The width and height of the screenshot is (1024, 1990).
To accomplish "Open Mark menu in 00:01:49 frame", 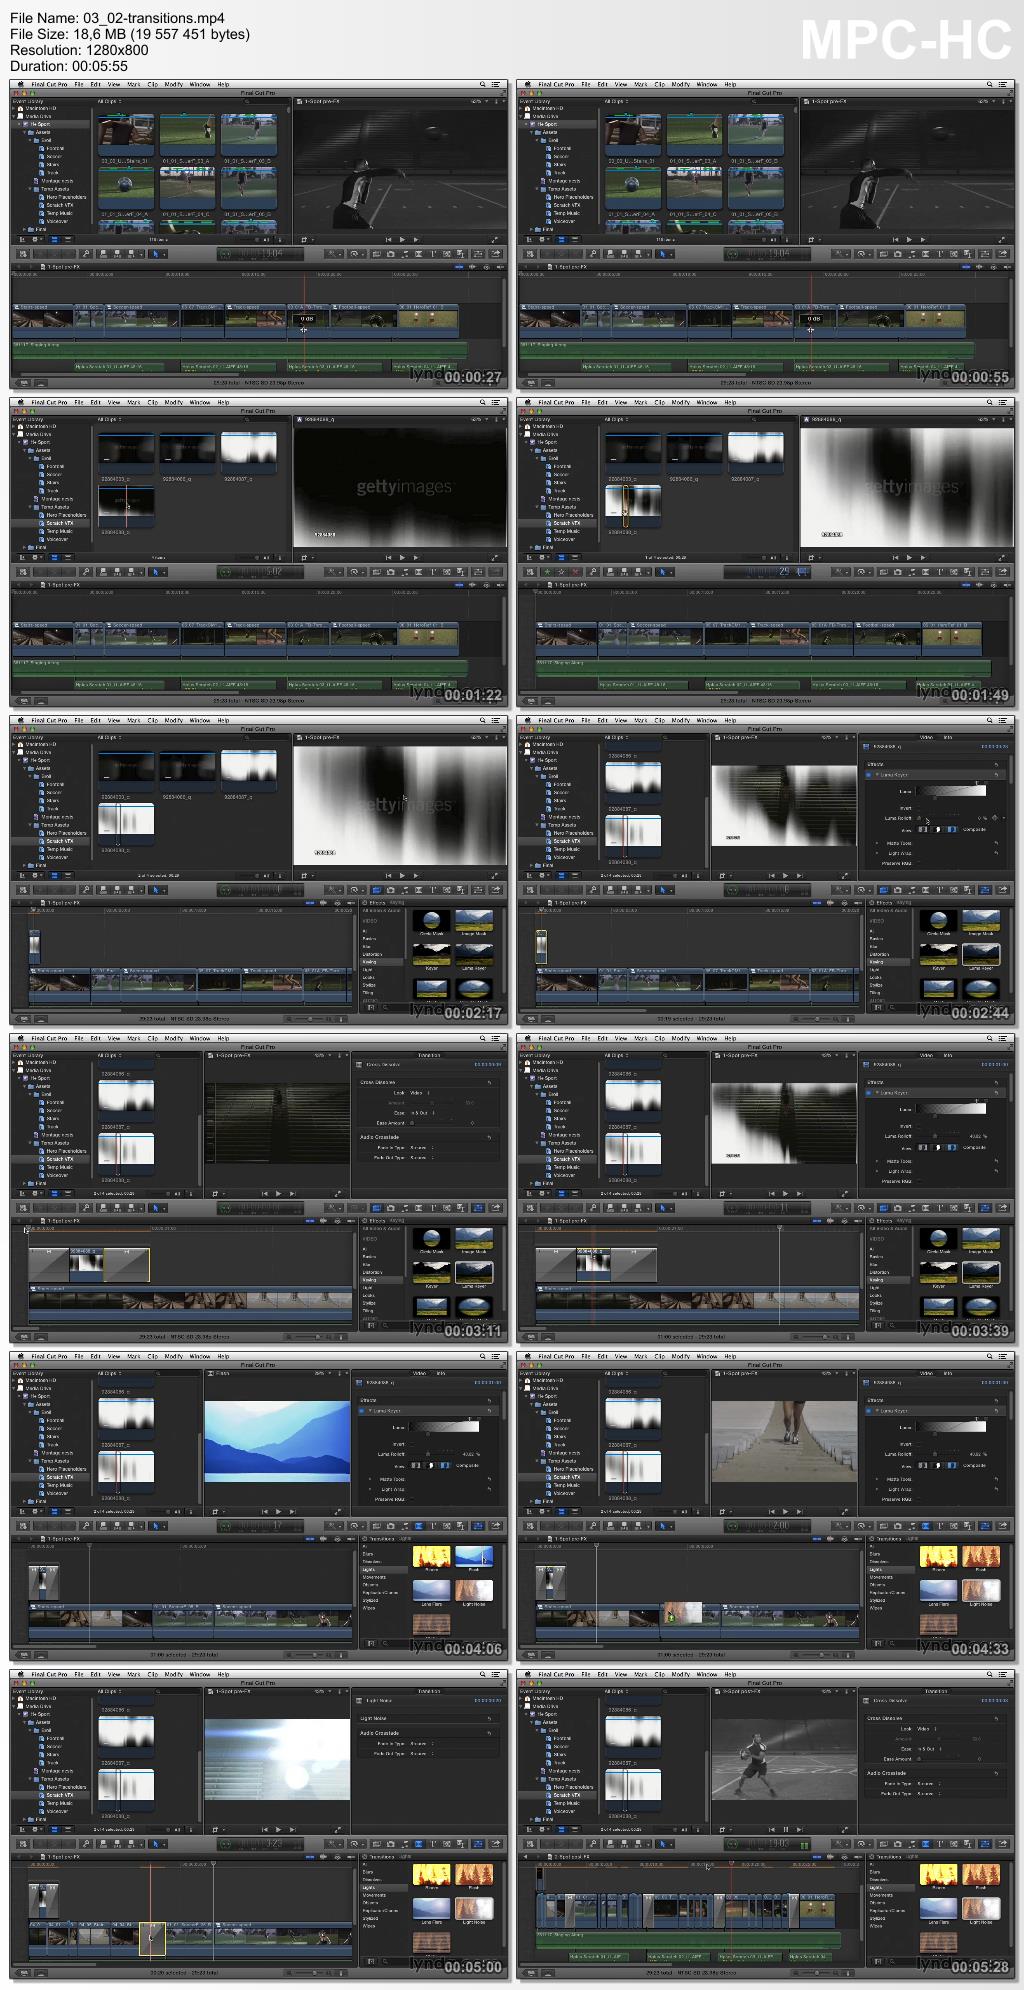I will click(640, 402).
